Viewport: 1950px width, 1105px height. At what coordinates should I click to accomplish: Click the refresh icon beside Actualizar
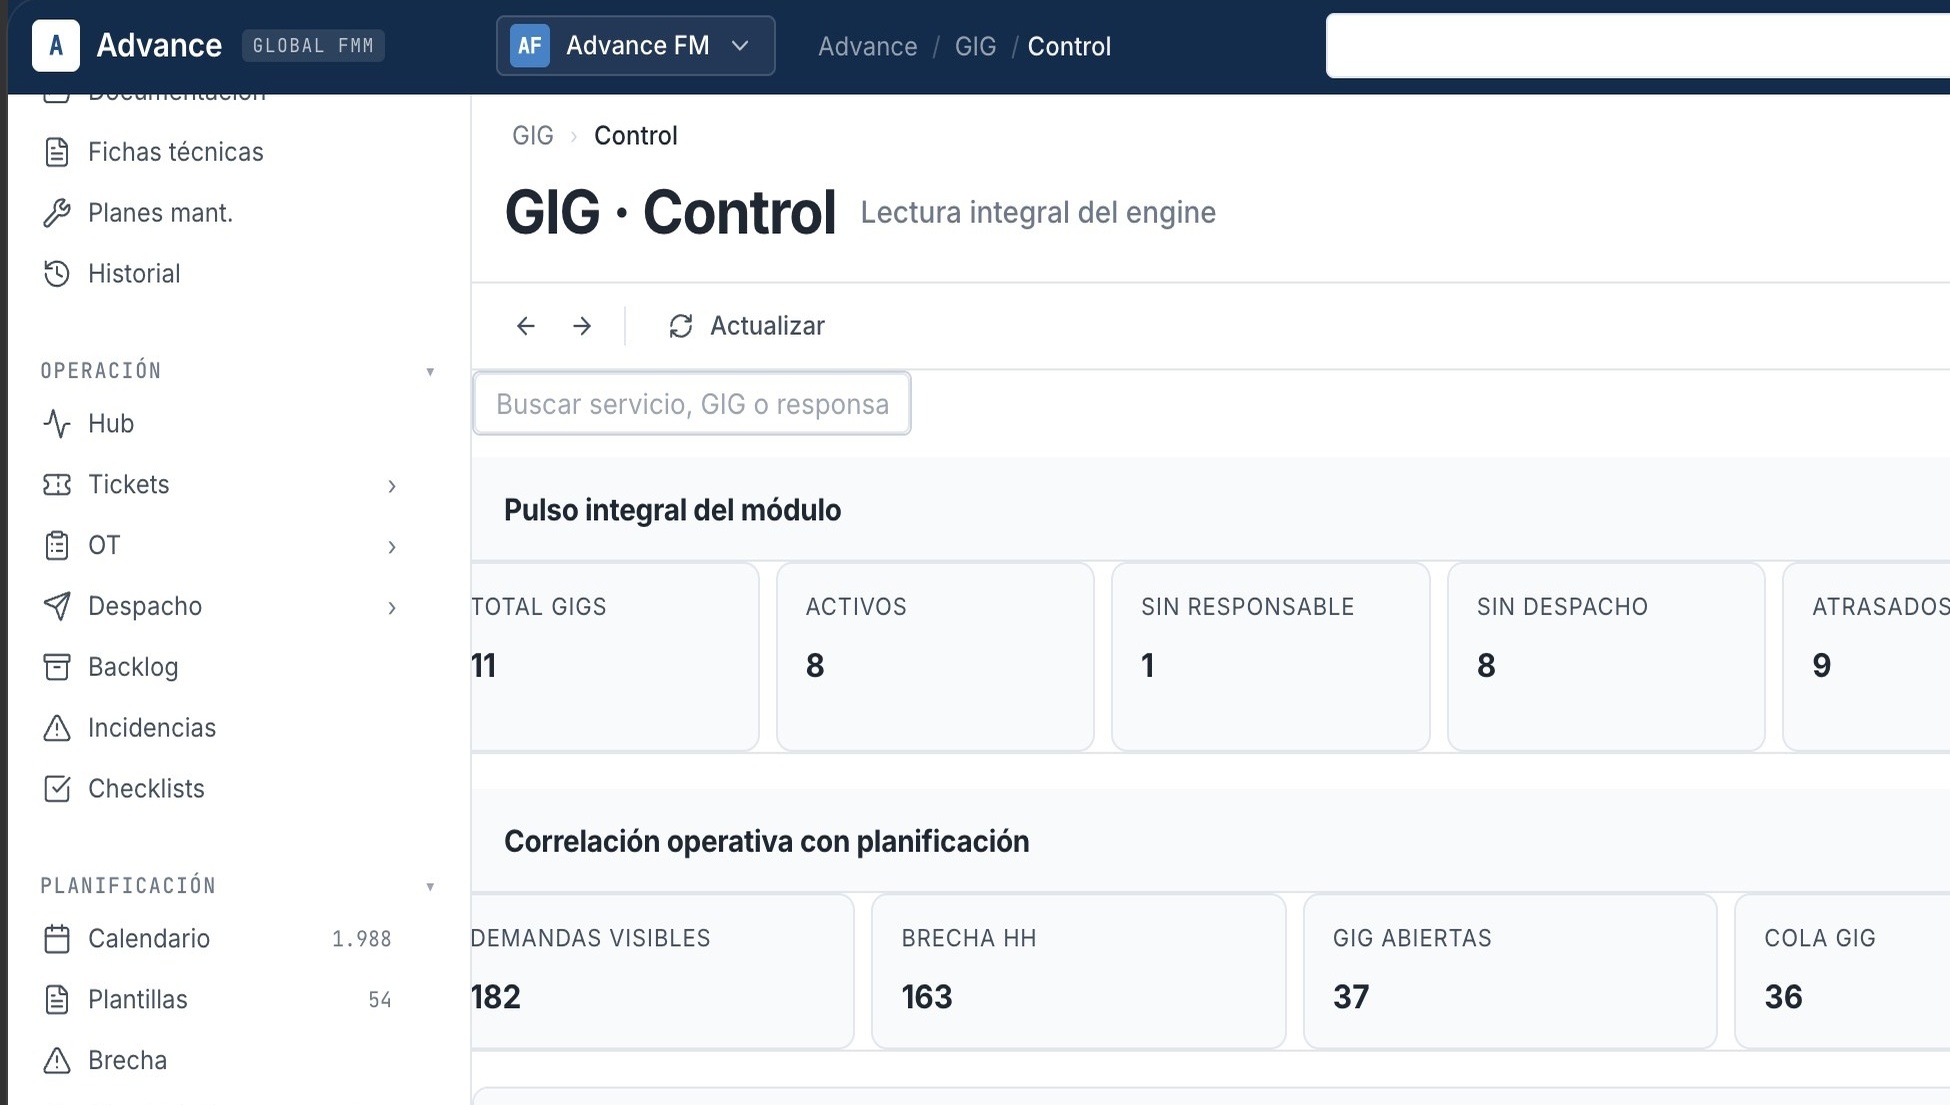tap(681, 326)
